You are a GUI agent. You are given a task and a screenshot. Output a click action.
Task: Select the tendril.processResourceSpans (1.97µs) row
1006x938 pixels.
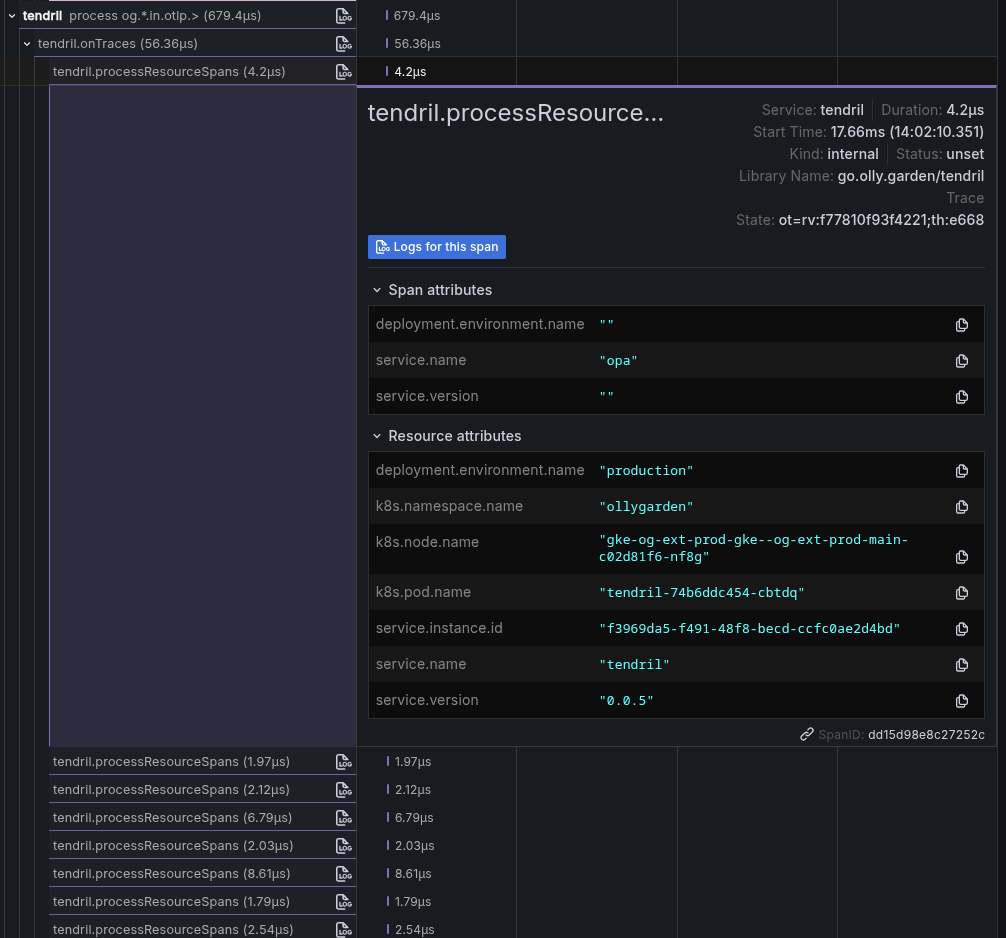tap(171, 762)
